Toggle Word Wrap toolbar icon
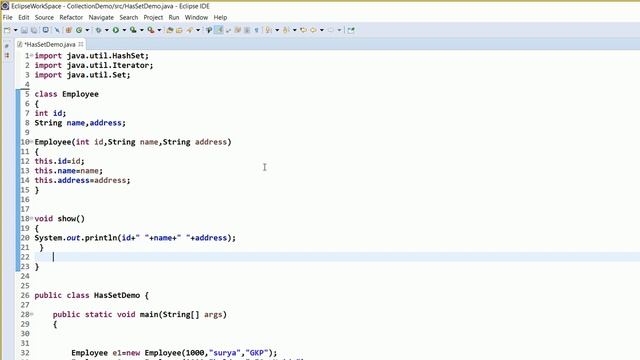This screenshot has width=640, height=360. click(x=228, y=30)
